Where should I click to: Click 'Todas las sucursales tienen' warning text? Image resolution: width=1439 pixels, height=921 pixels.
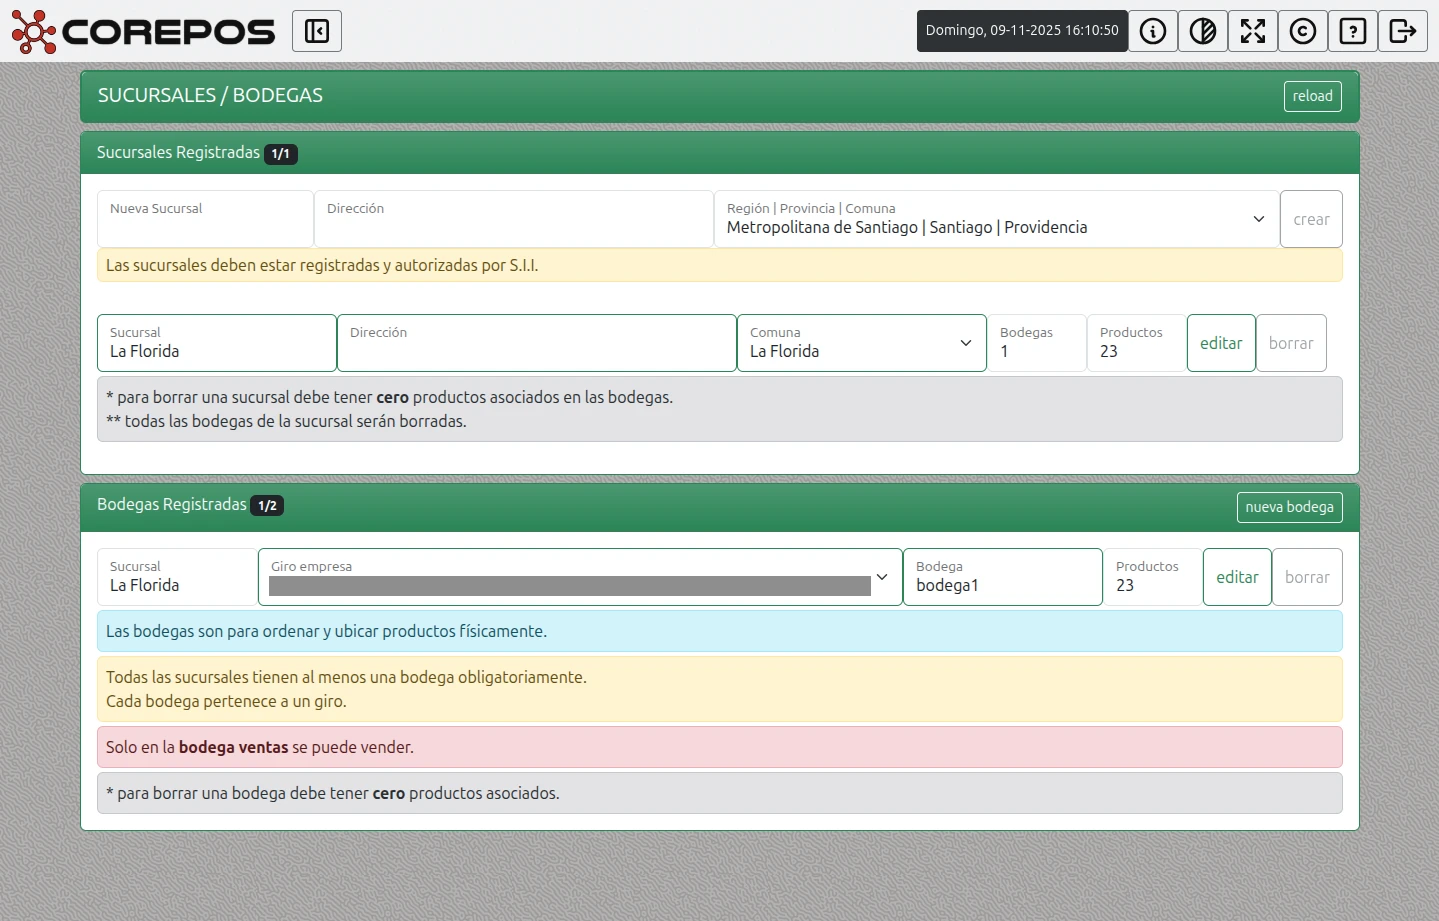[720, 689]
